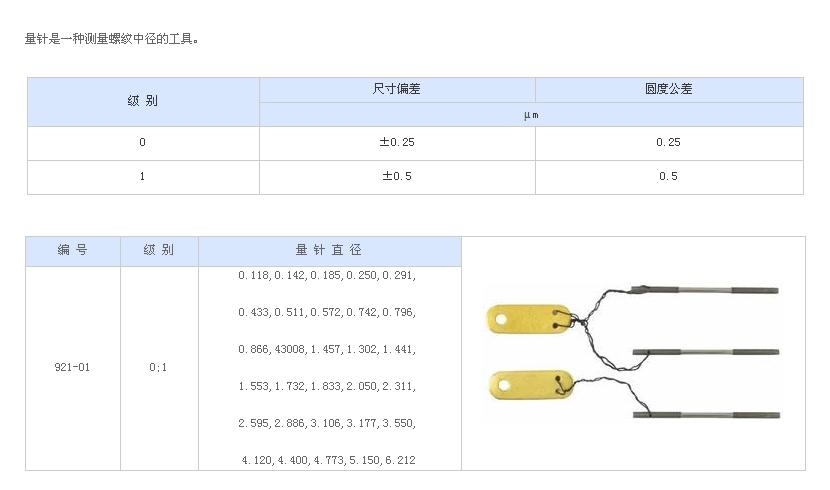Click the 0.25 roundness value cell
830x490 pixels.
coord(669,143)
